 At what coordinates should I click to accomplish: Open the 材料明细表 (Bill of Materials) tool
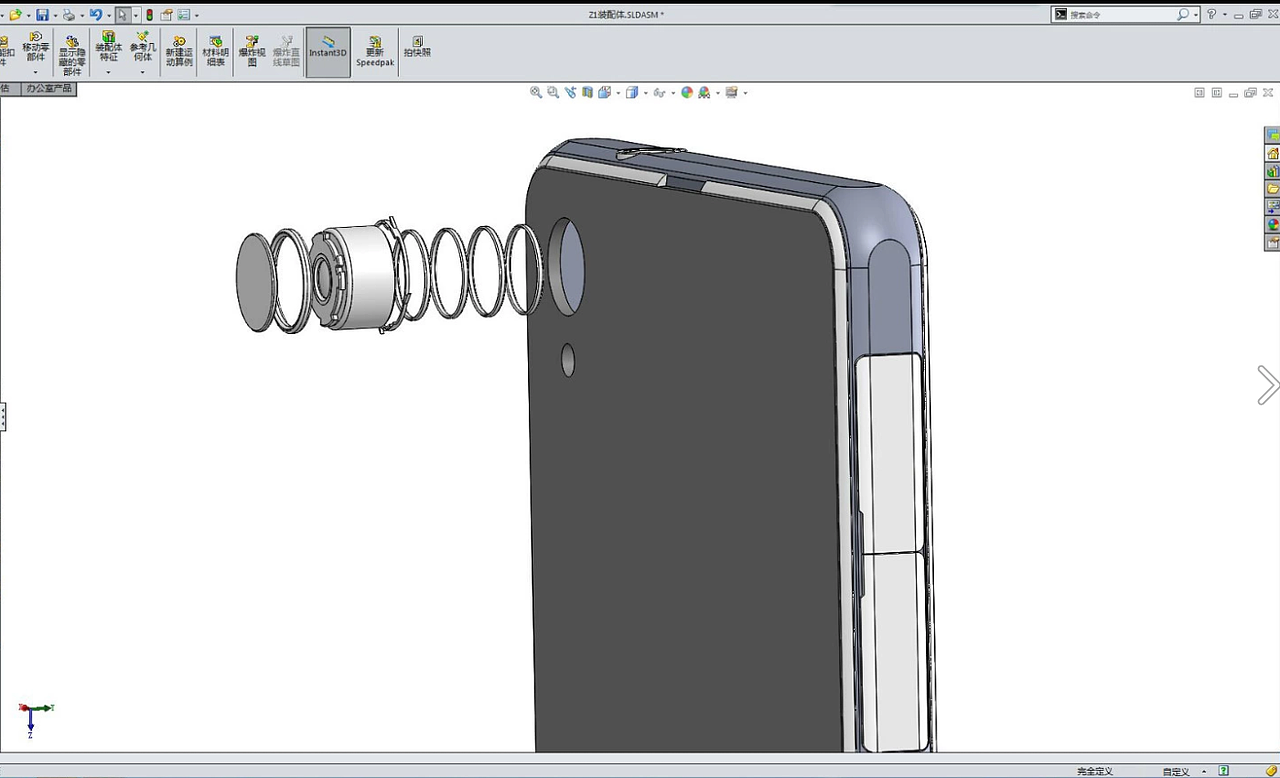point(215,50)
